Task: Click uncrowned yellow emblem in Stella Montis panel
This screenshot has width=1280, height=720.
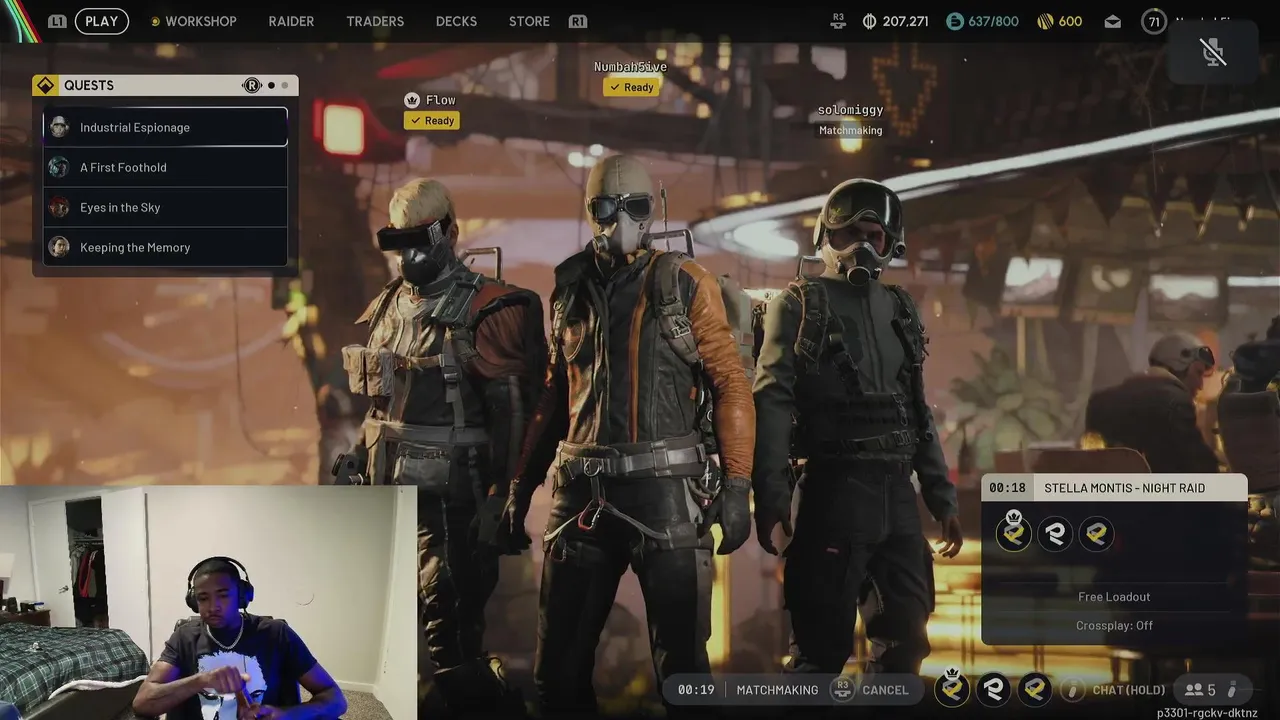Action: pos(1096,534)
